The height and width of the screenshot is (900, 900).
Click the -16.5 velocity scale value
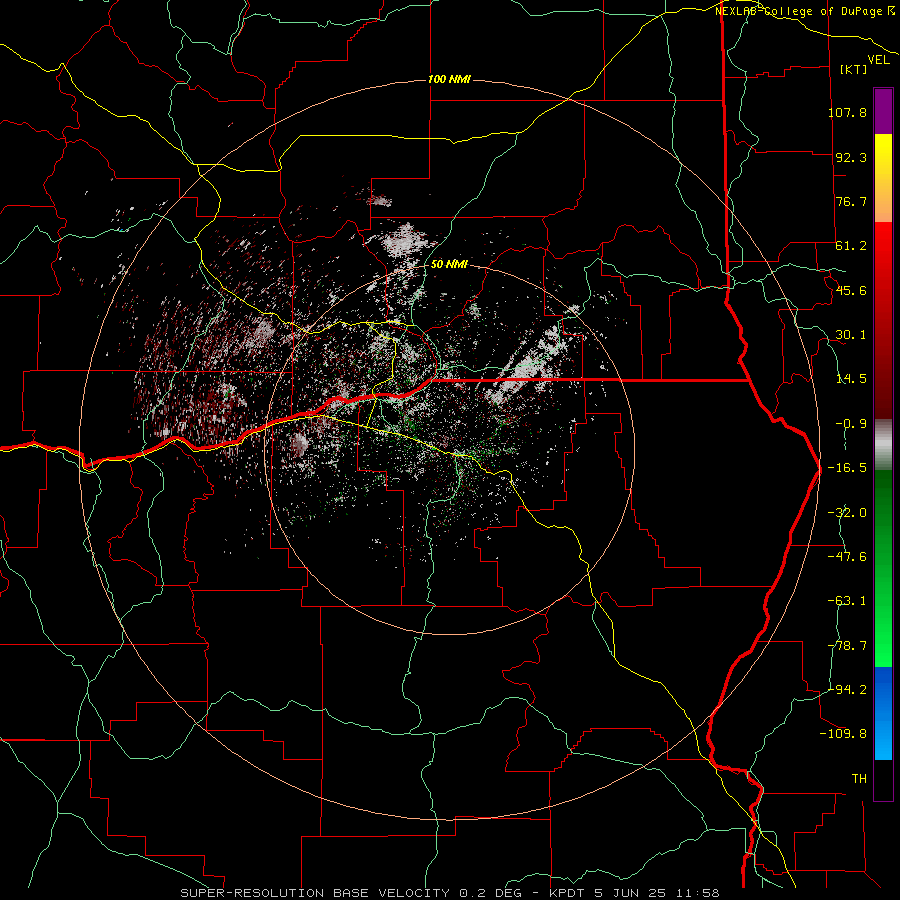pos(848,468)
